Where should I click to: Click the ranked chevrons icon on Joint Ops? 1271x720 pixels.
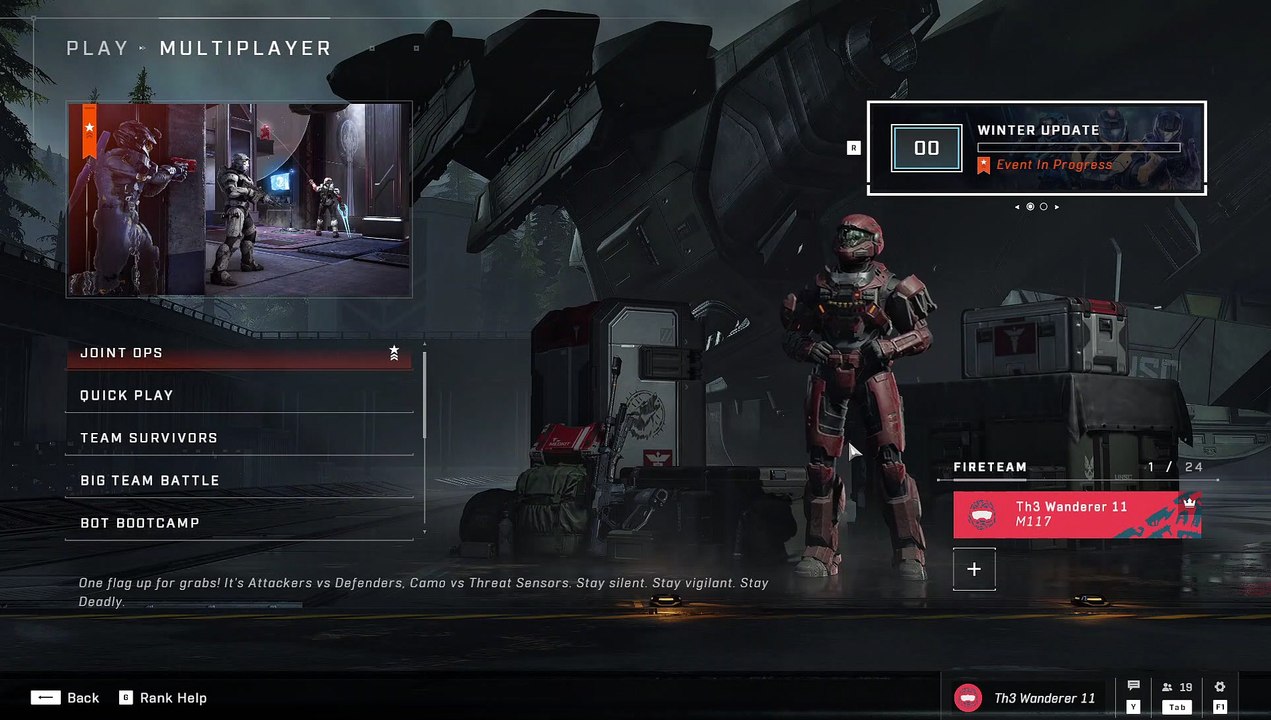click(x=394, y=353)
